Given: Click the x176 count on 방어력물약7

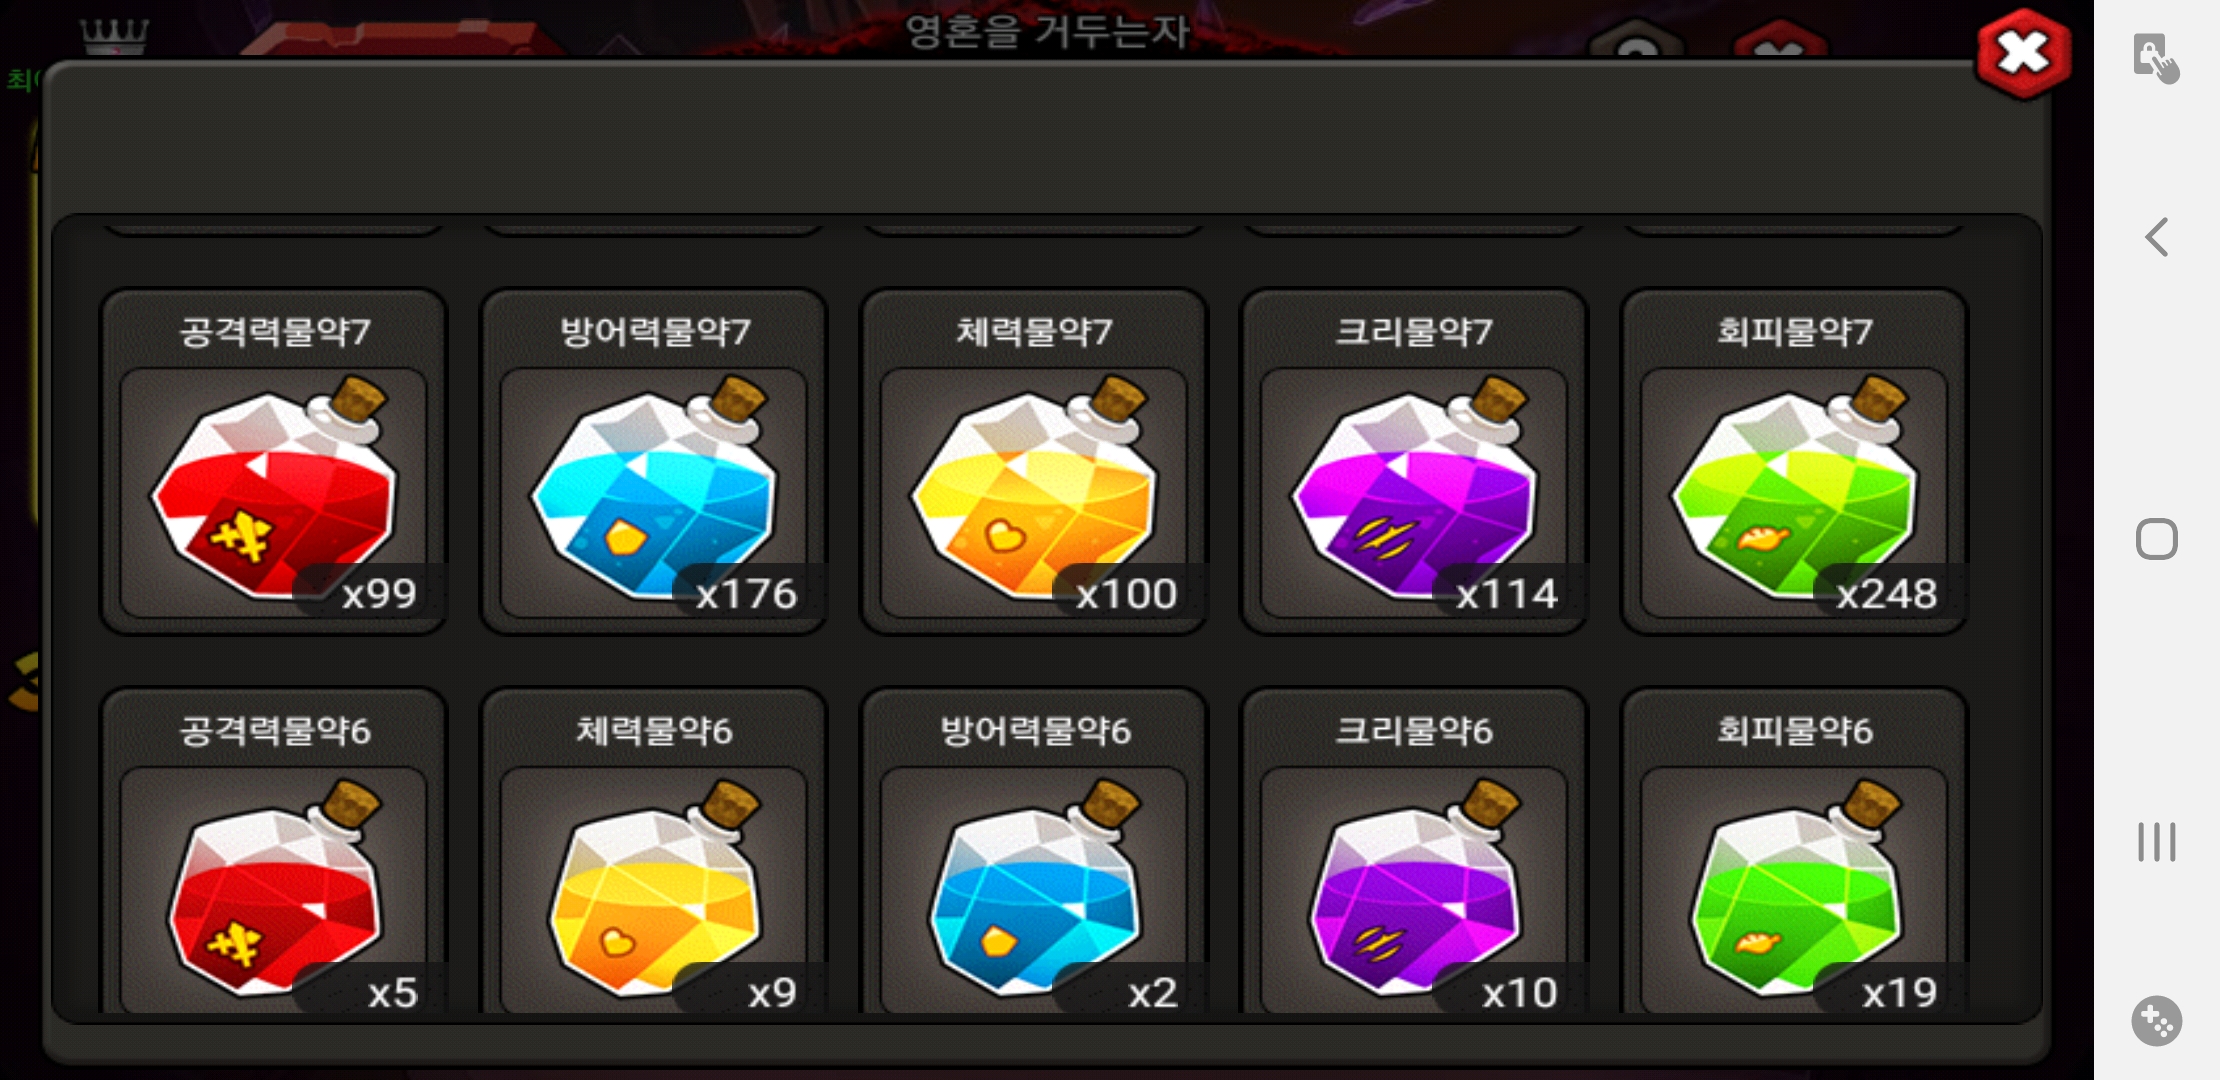Looking at the screenshot, I should coord(747,594).
